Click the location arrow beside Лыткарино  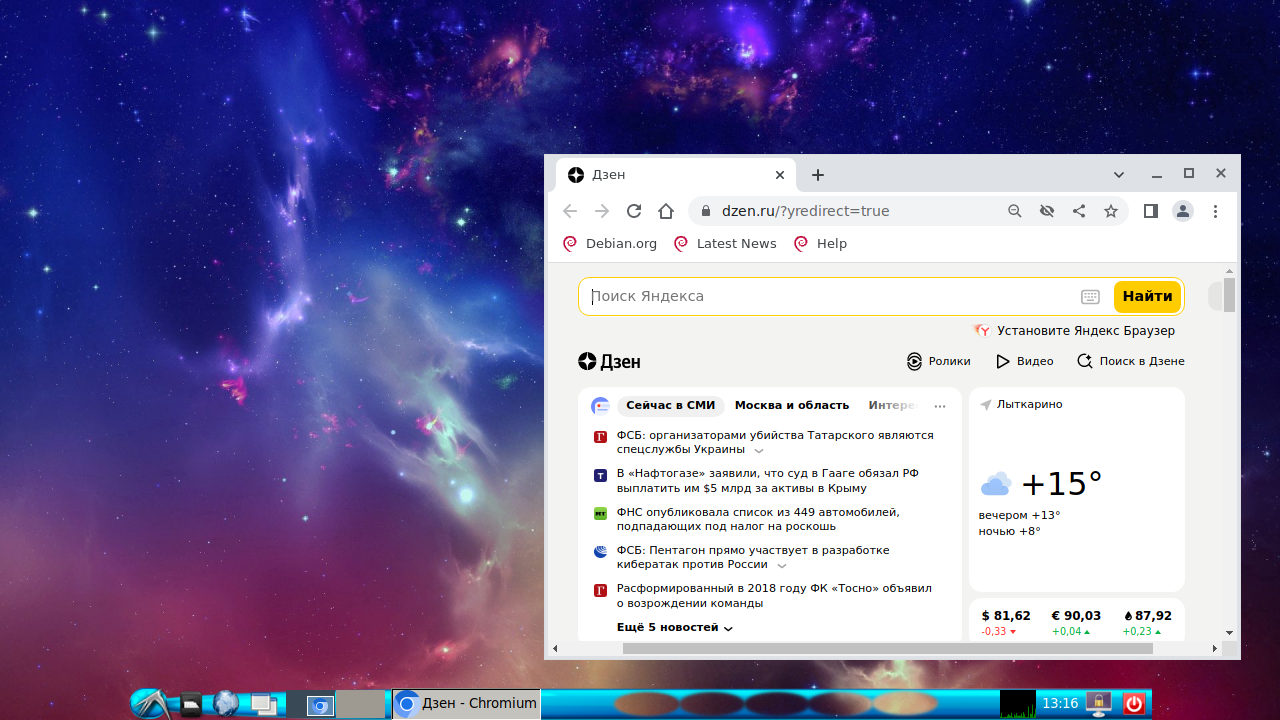[x=986, y=404]
